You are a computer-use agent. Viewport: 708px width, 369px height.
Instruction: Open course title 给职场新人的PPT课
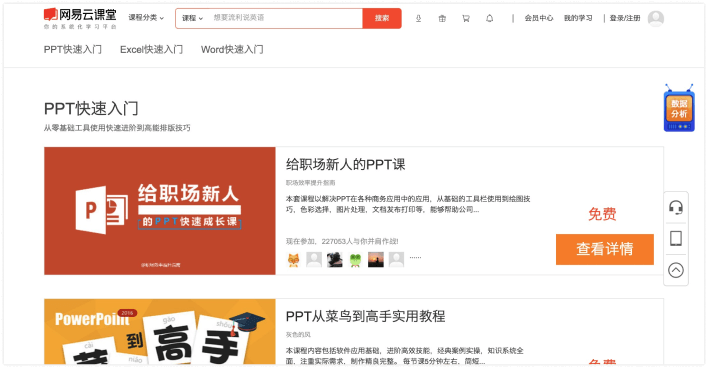(345, 164)
